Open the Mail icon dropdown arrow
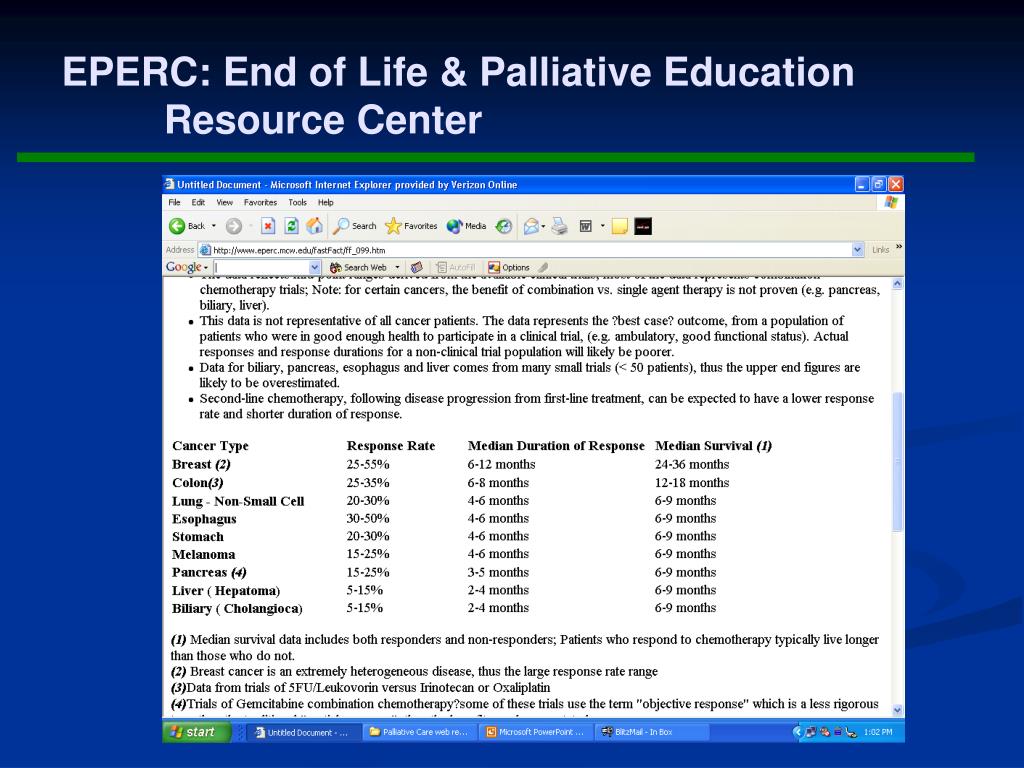The height and width of the screenshot is (768, 1024). click(x=543, y=226)
